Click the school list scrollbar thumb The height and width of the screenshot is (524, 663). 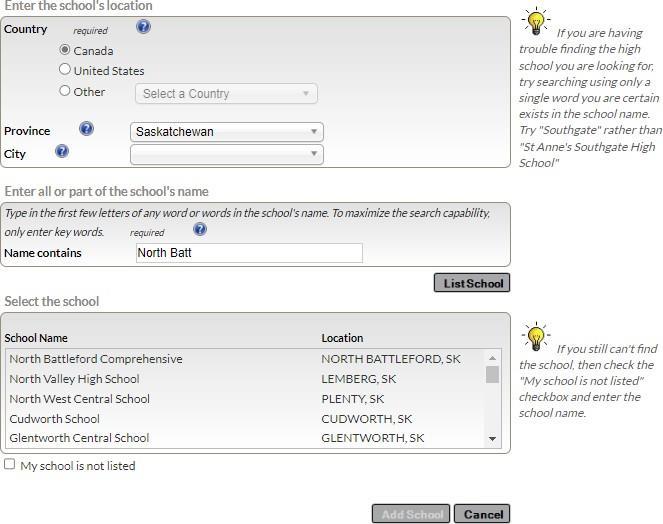point(492,374)
